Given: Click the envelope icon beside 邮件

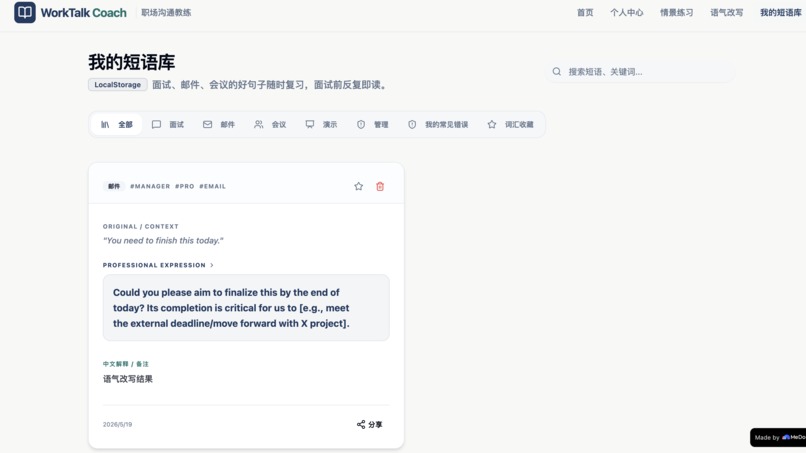Looking at the screenshot, I should pos(207,124).
